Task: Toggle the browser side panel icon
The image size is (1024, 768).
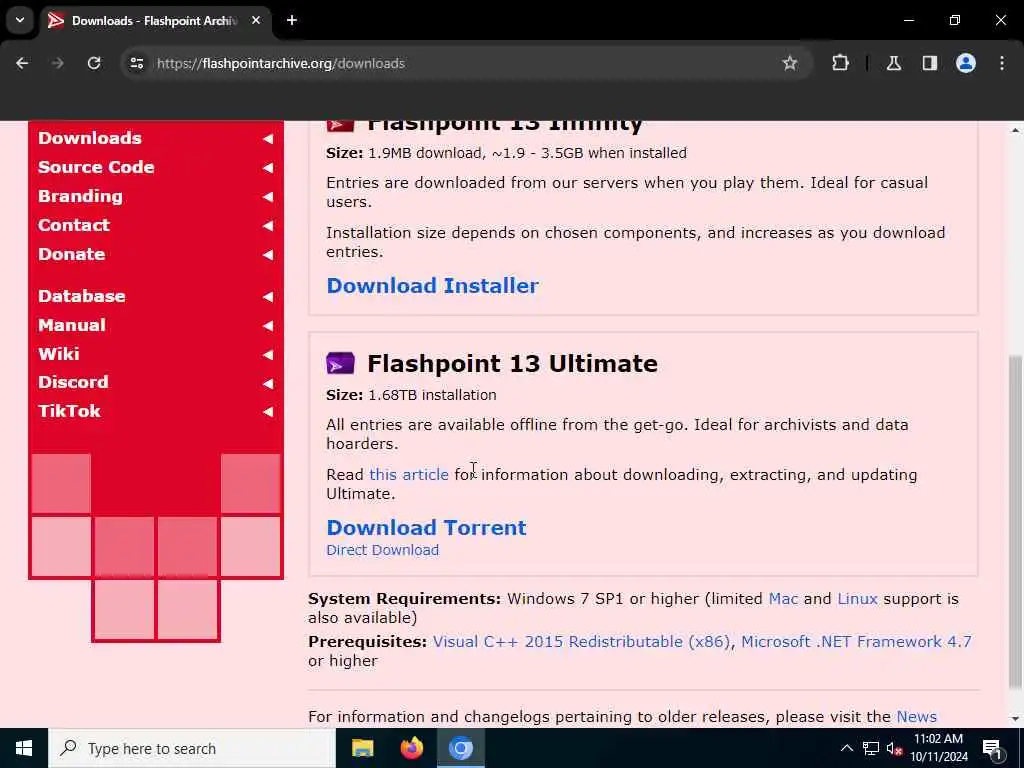Action: point(929,63)
